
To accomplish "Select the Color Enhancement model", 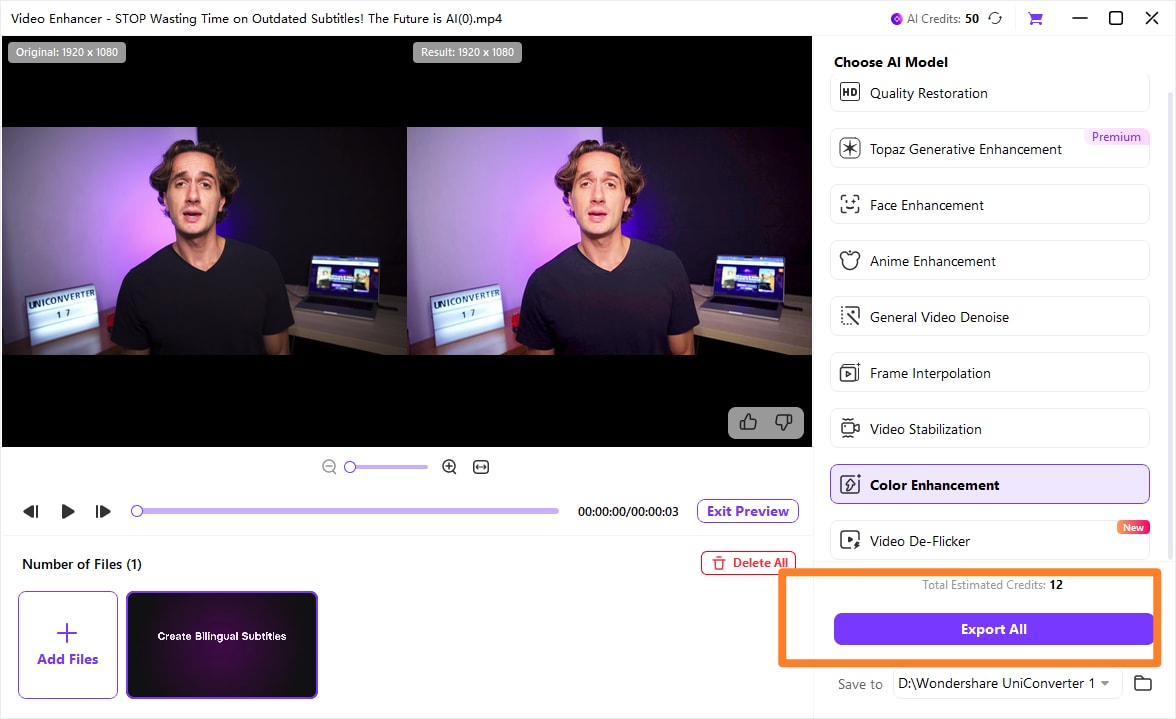I will [990, 484].
